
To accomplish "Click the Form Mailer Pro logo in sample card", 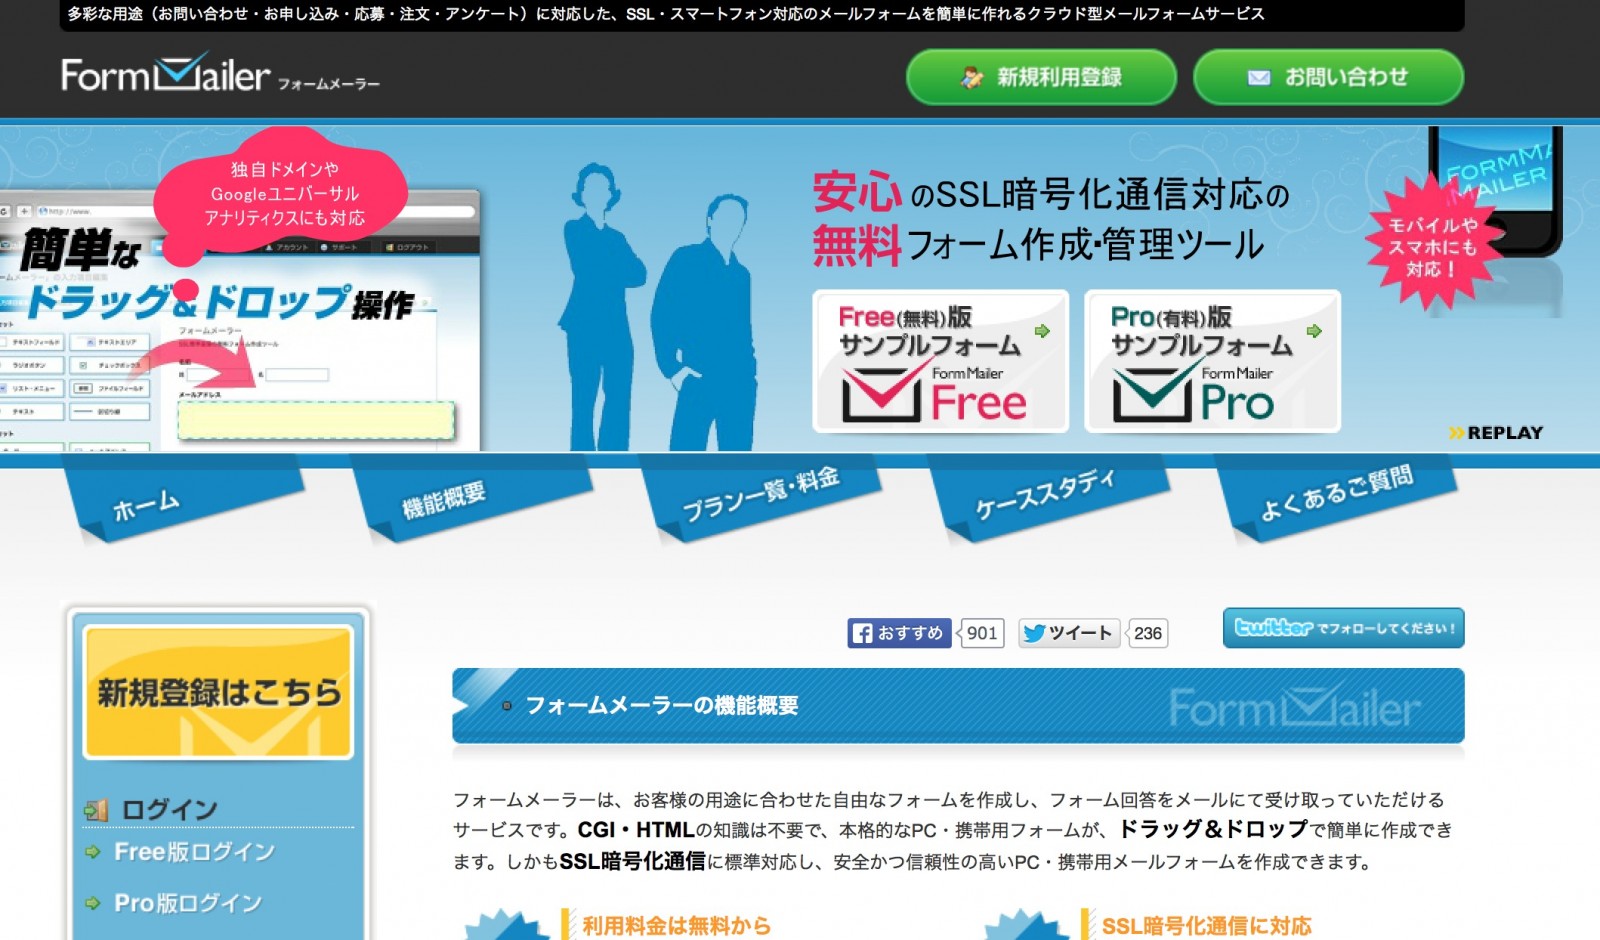I will (x=1195, y=392).
